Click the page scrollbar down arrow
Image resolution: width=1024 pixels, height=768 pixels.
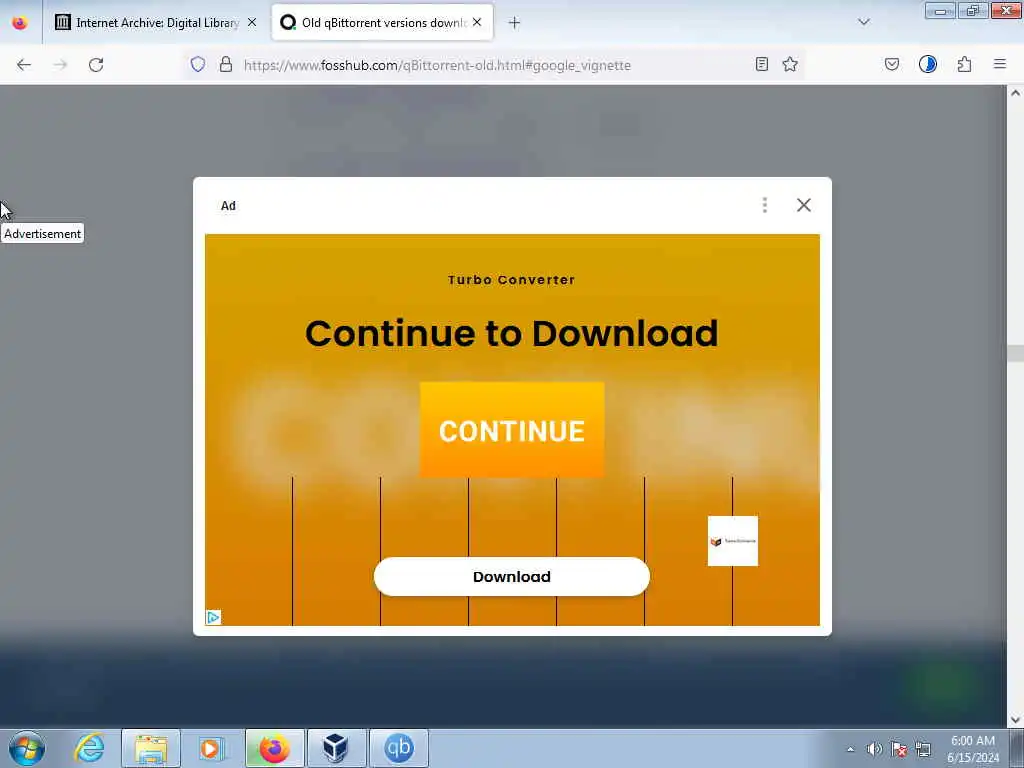pyautogui.click(x=1016, y=720)
